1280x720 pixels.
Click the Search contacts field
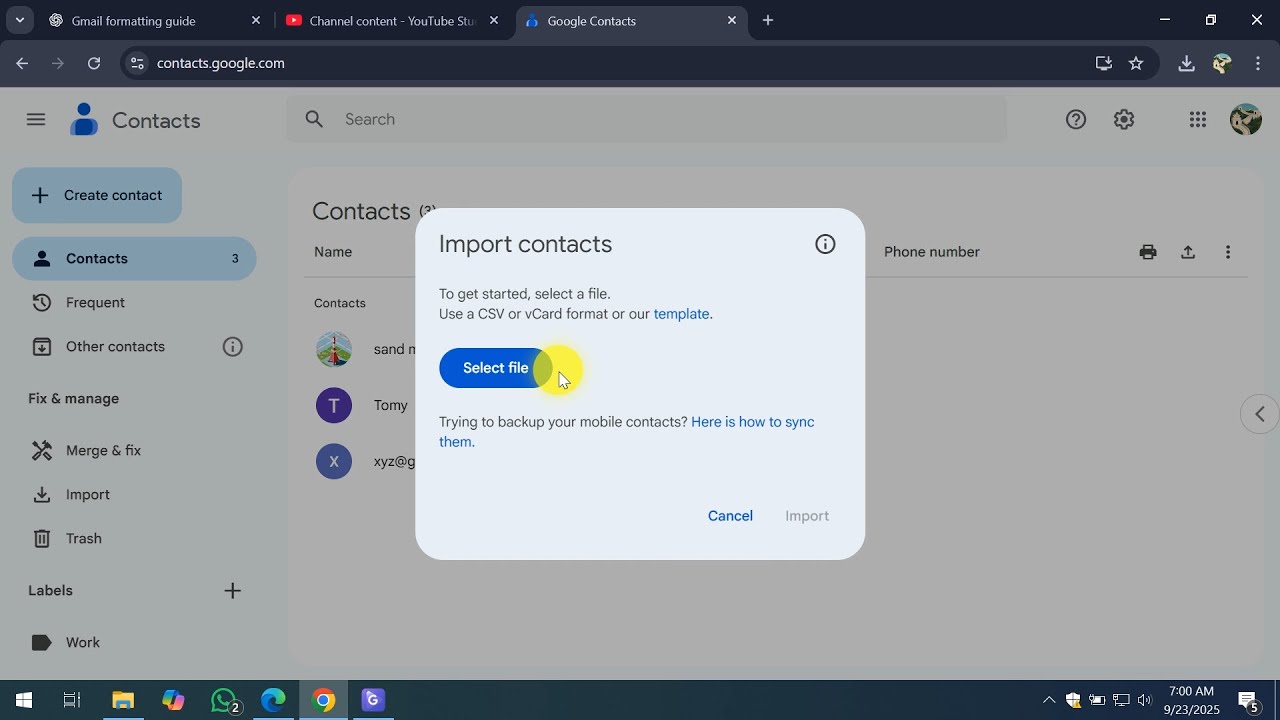click(647, 119)
